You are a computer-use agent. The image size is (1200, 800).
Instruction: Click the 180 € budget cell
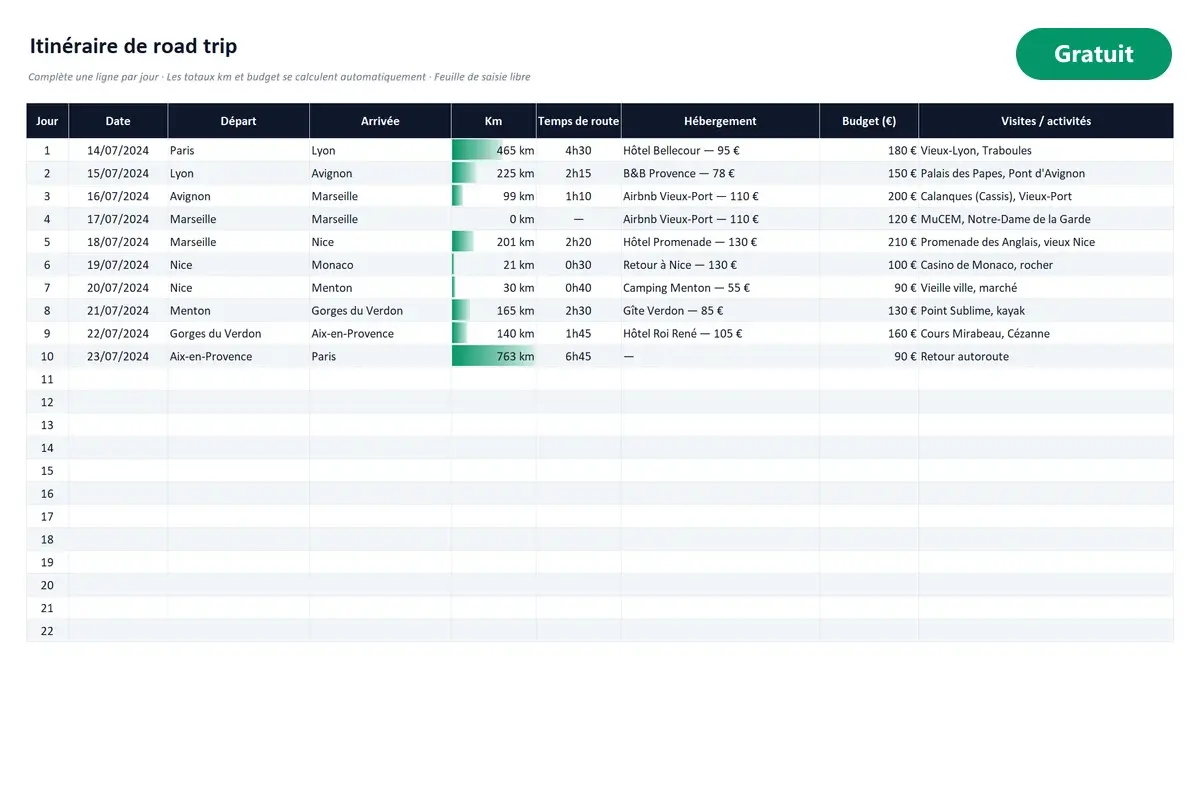coord(869,151)
